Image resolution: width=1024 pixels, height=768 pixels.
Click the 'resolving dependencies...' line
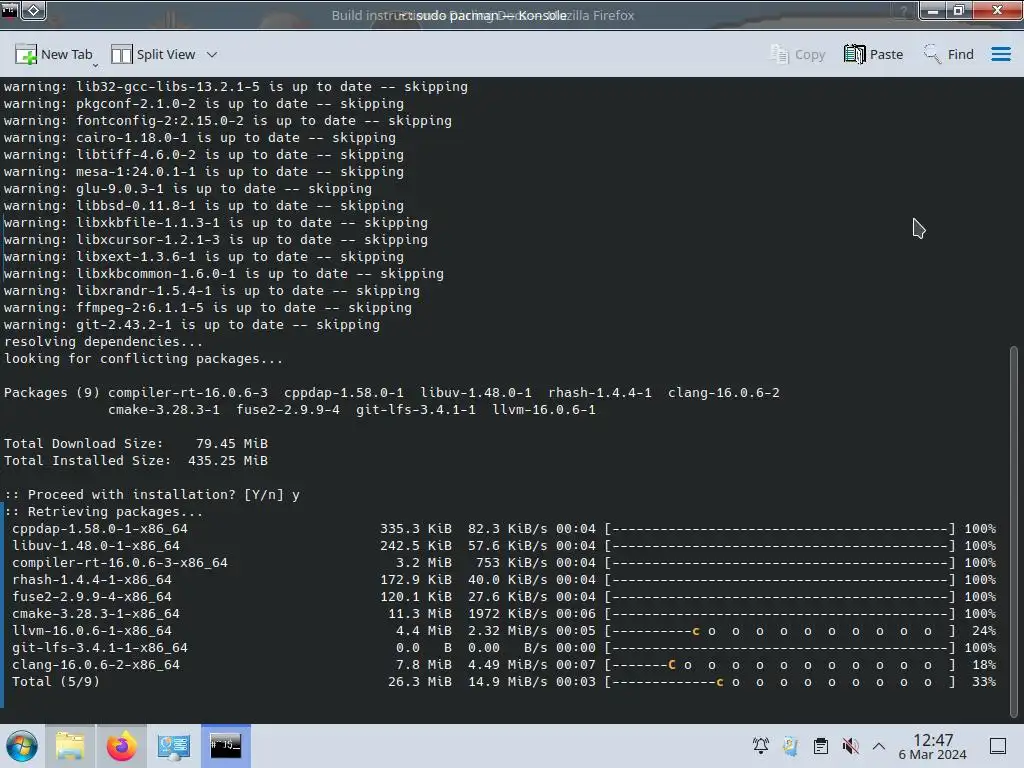point(103,342)
